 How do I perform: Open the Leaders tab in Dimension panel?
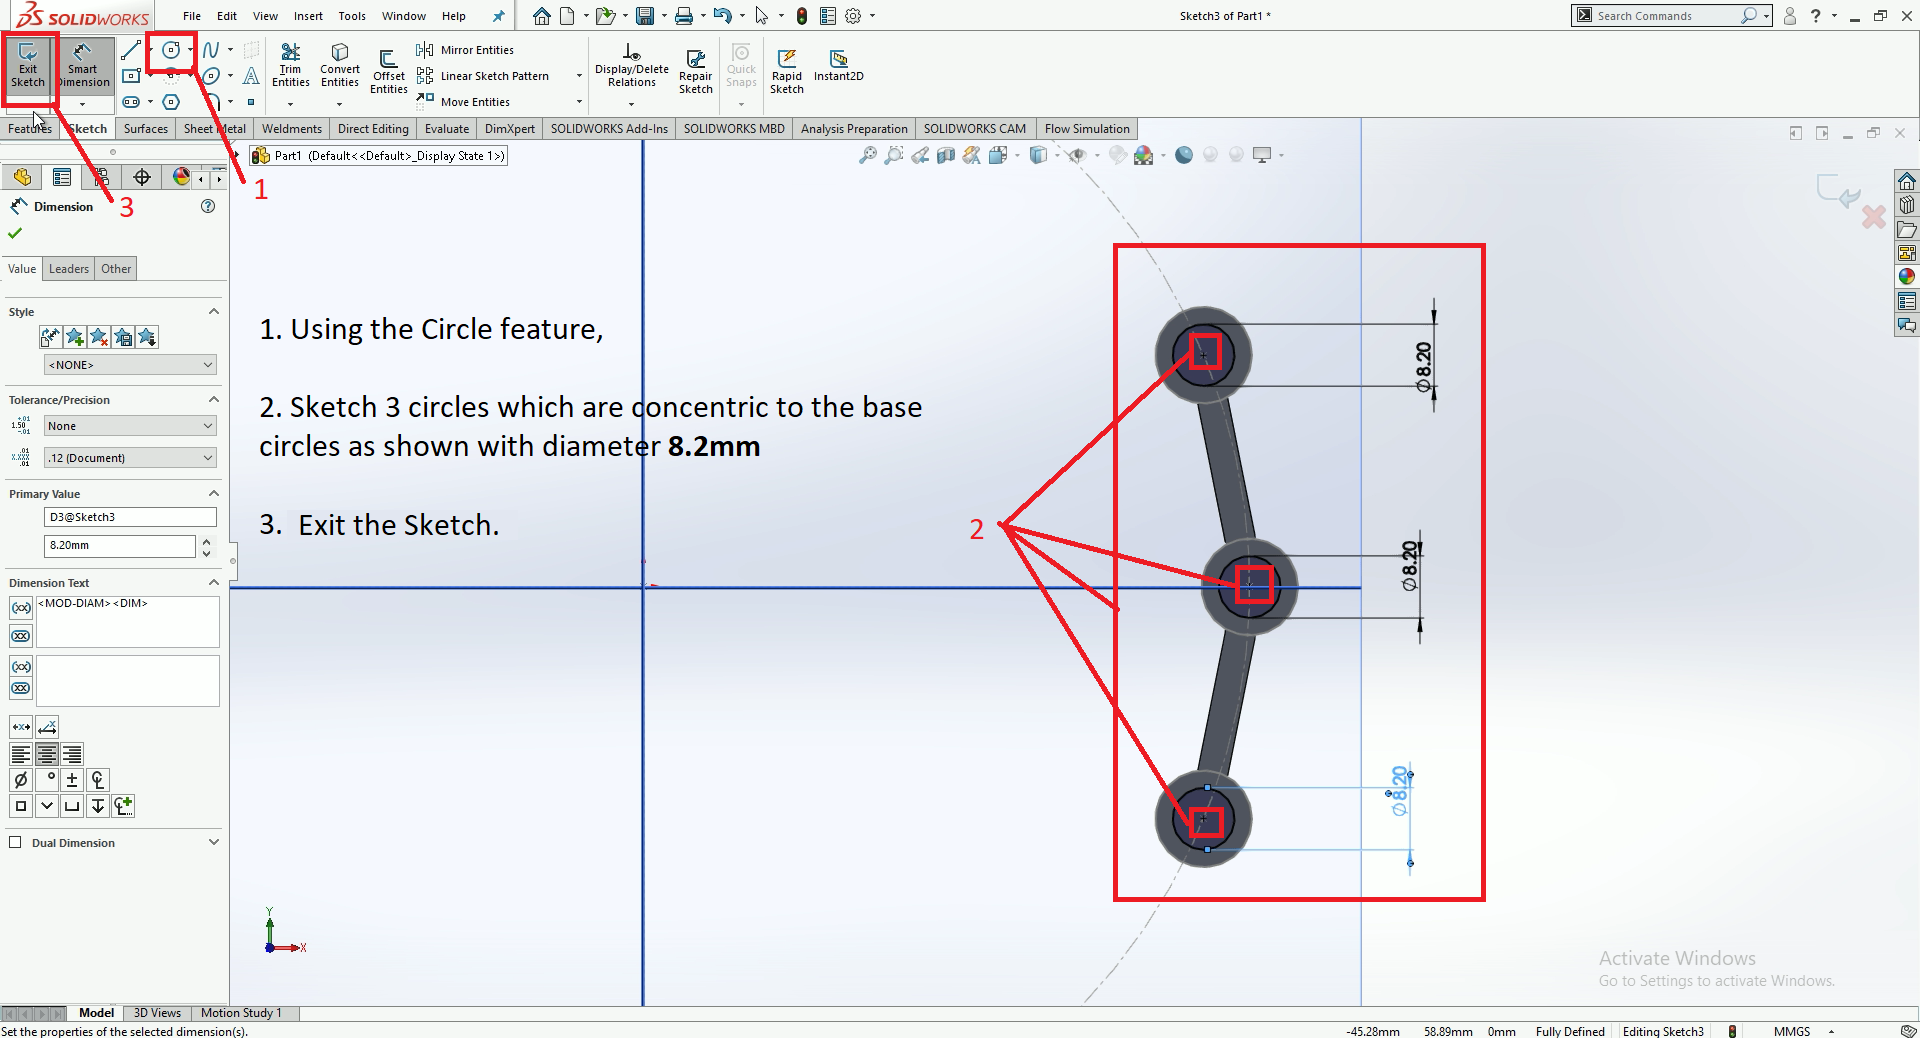(69, 269)
